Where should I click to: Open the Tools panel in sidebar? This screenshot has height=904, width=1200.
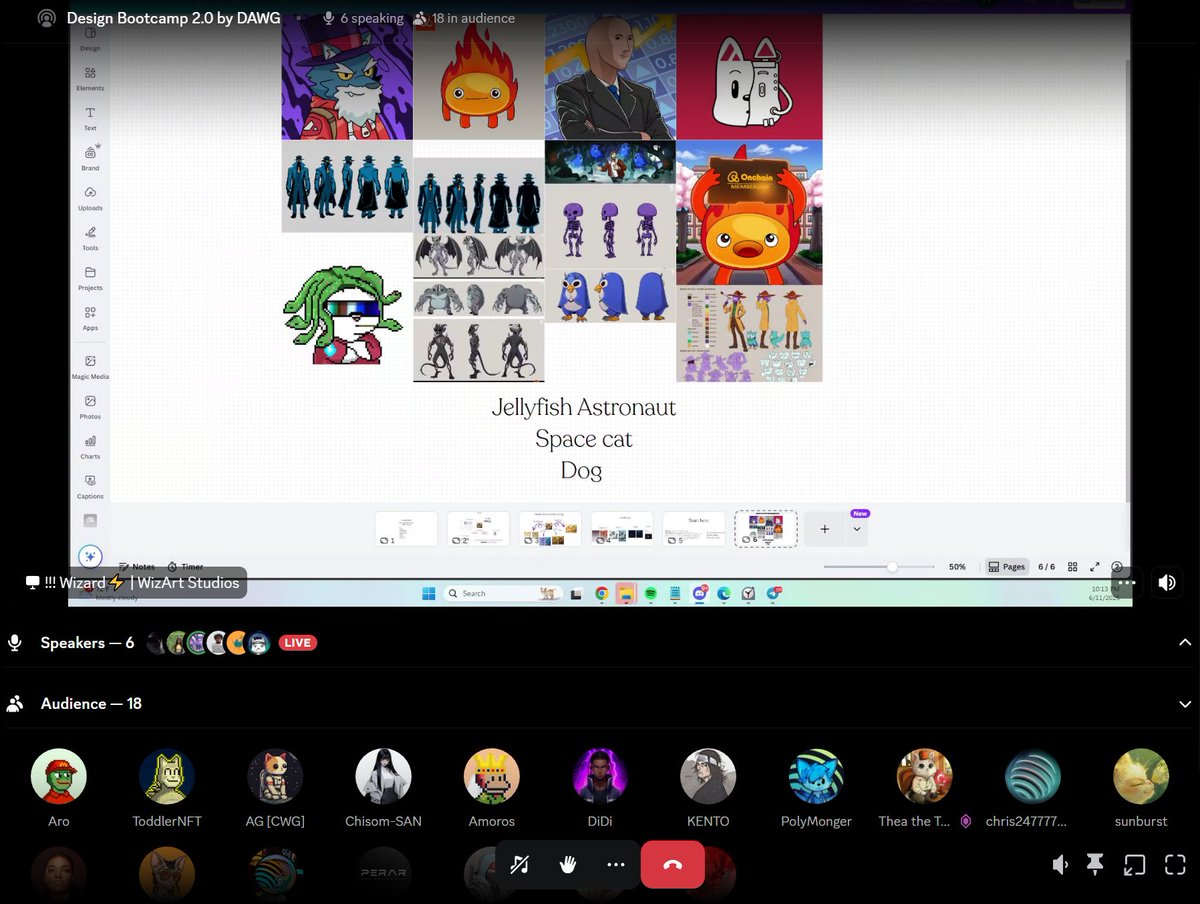click(90, 237)
